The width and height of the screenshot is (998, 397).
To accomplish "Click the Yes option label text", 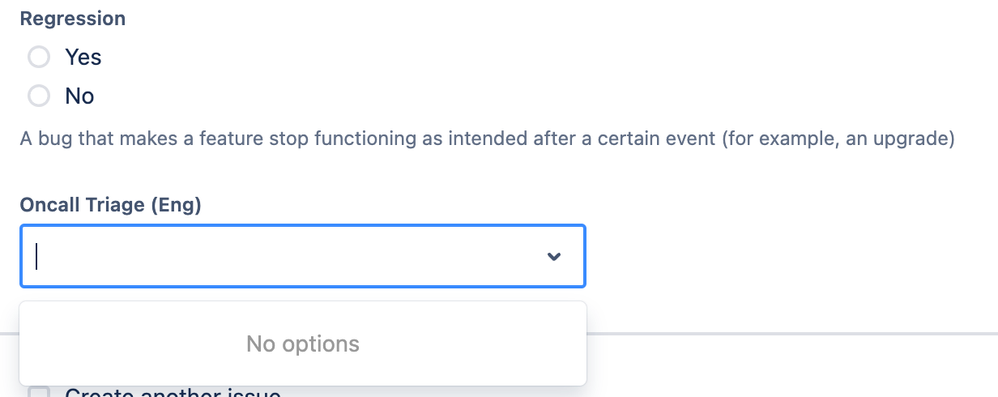I will click(x=83, y=57).
